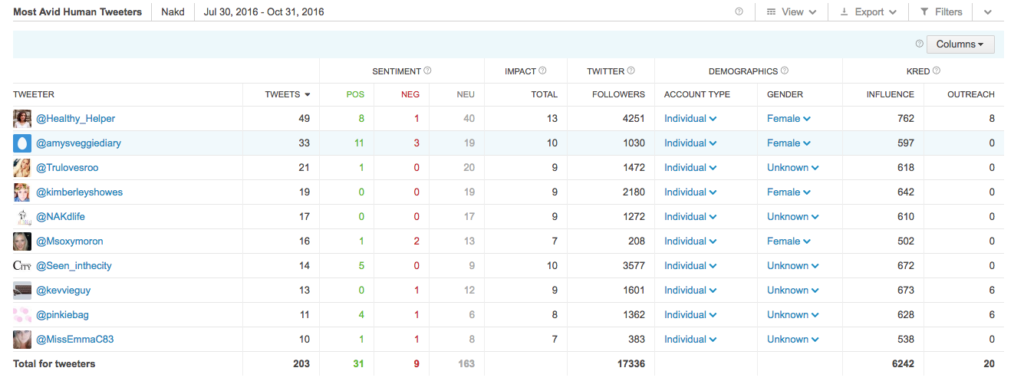Click the help icon left of View
Viewport: 1024px width, 381px height.
pos(739,12)
